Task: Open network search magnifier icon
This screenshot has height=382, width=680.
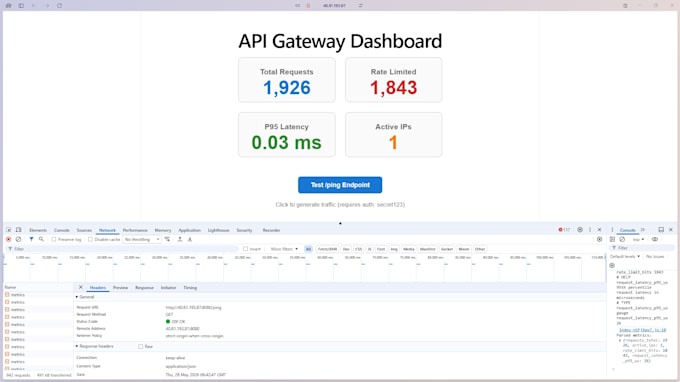Action: tap(41, 239)
